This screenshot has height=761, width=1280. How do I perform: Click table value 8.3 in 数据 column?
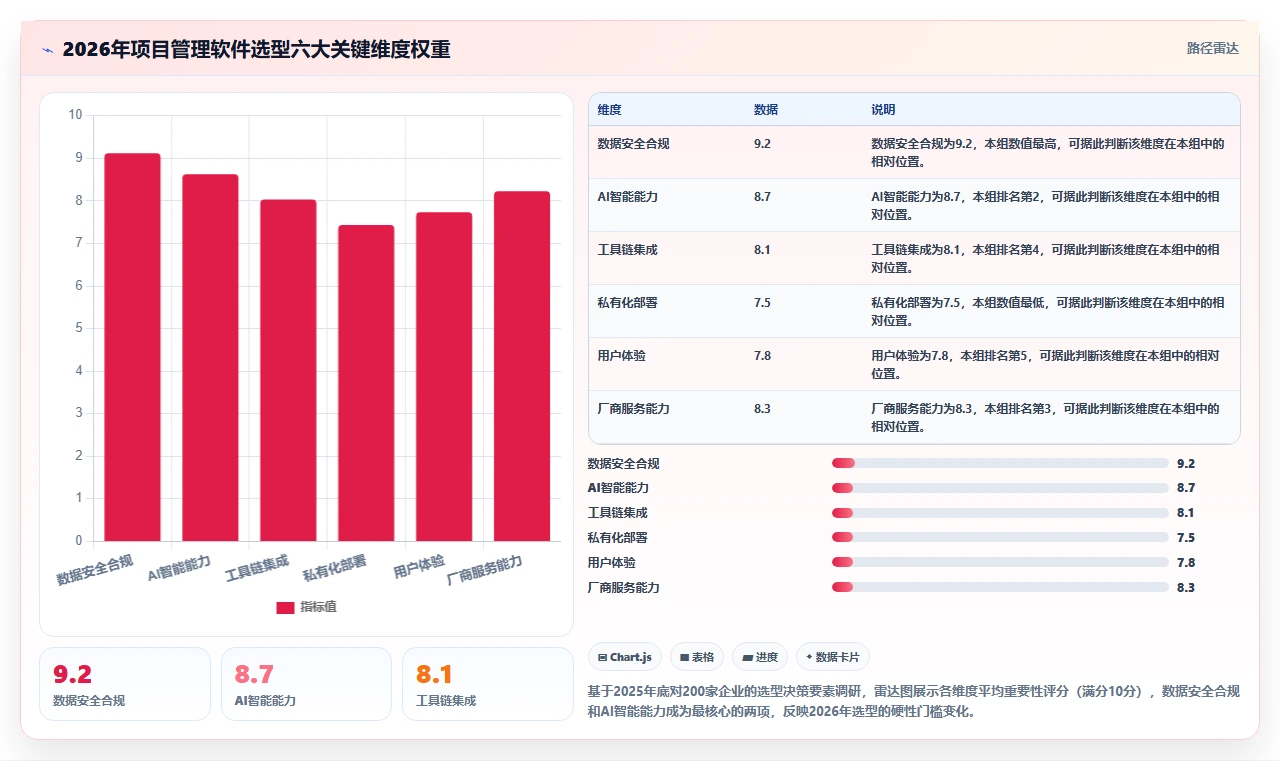762,409
